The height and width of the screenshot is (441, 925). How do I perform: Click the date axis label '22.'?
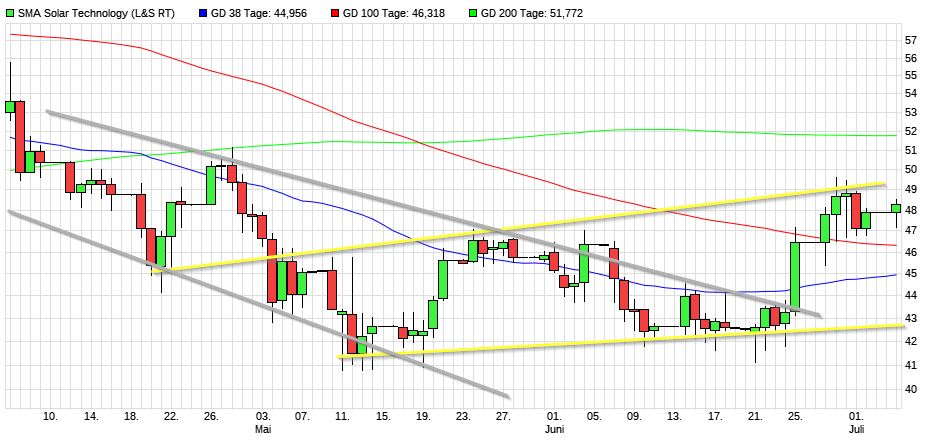[x=171, y=417]
